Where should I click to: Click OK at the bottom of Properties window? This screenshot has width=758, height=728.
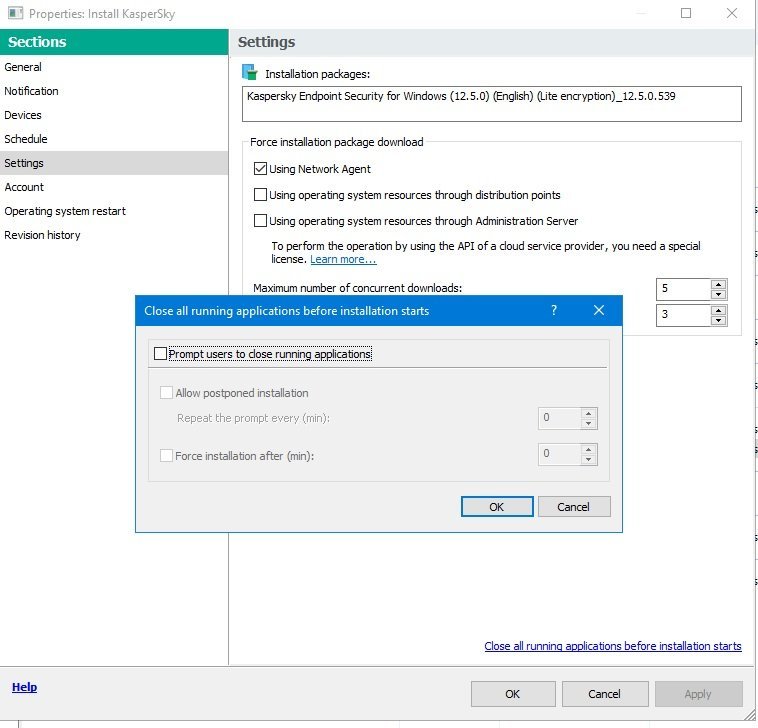(x=513, y=694)
